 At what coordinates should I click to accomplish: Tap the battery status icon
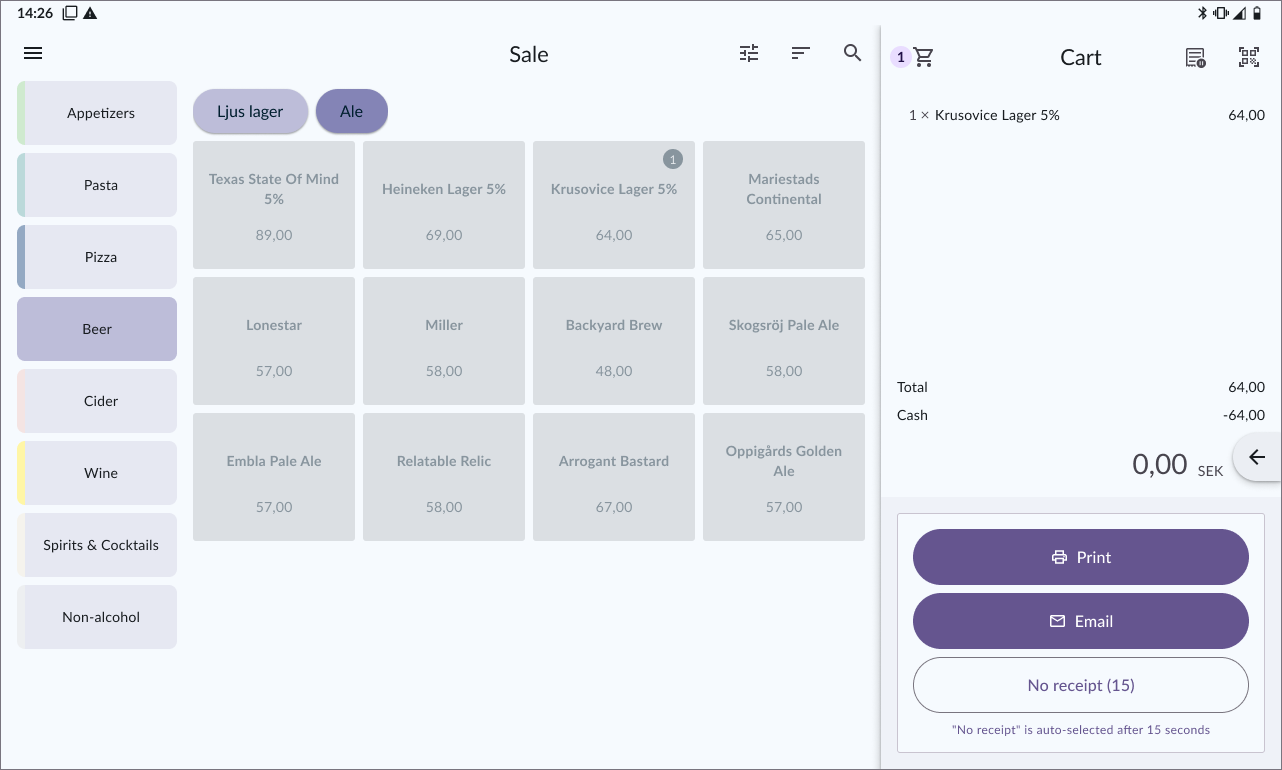(1258, 13)
